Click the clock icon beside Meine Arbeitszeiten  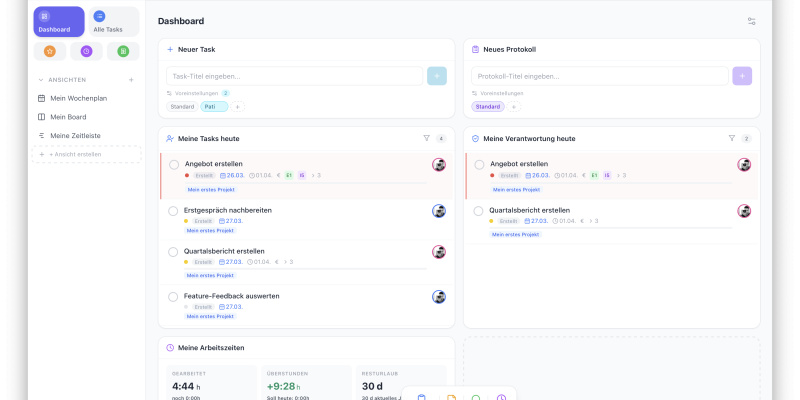click(x=170, y=348)
